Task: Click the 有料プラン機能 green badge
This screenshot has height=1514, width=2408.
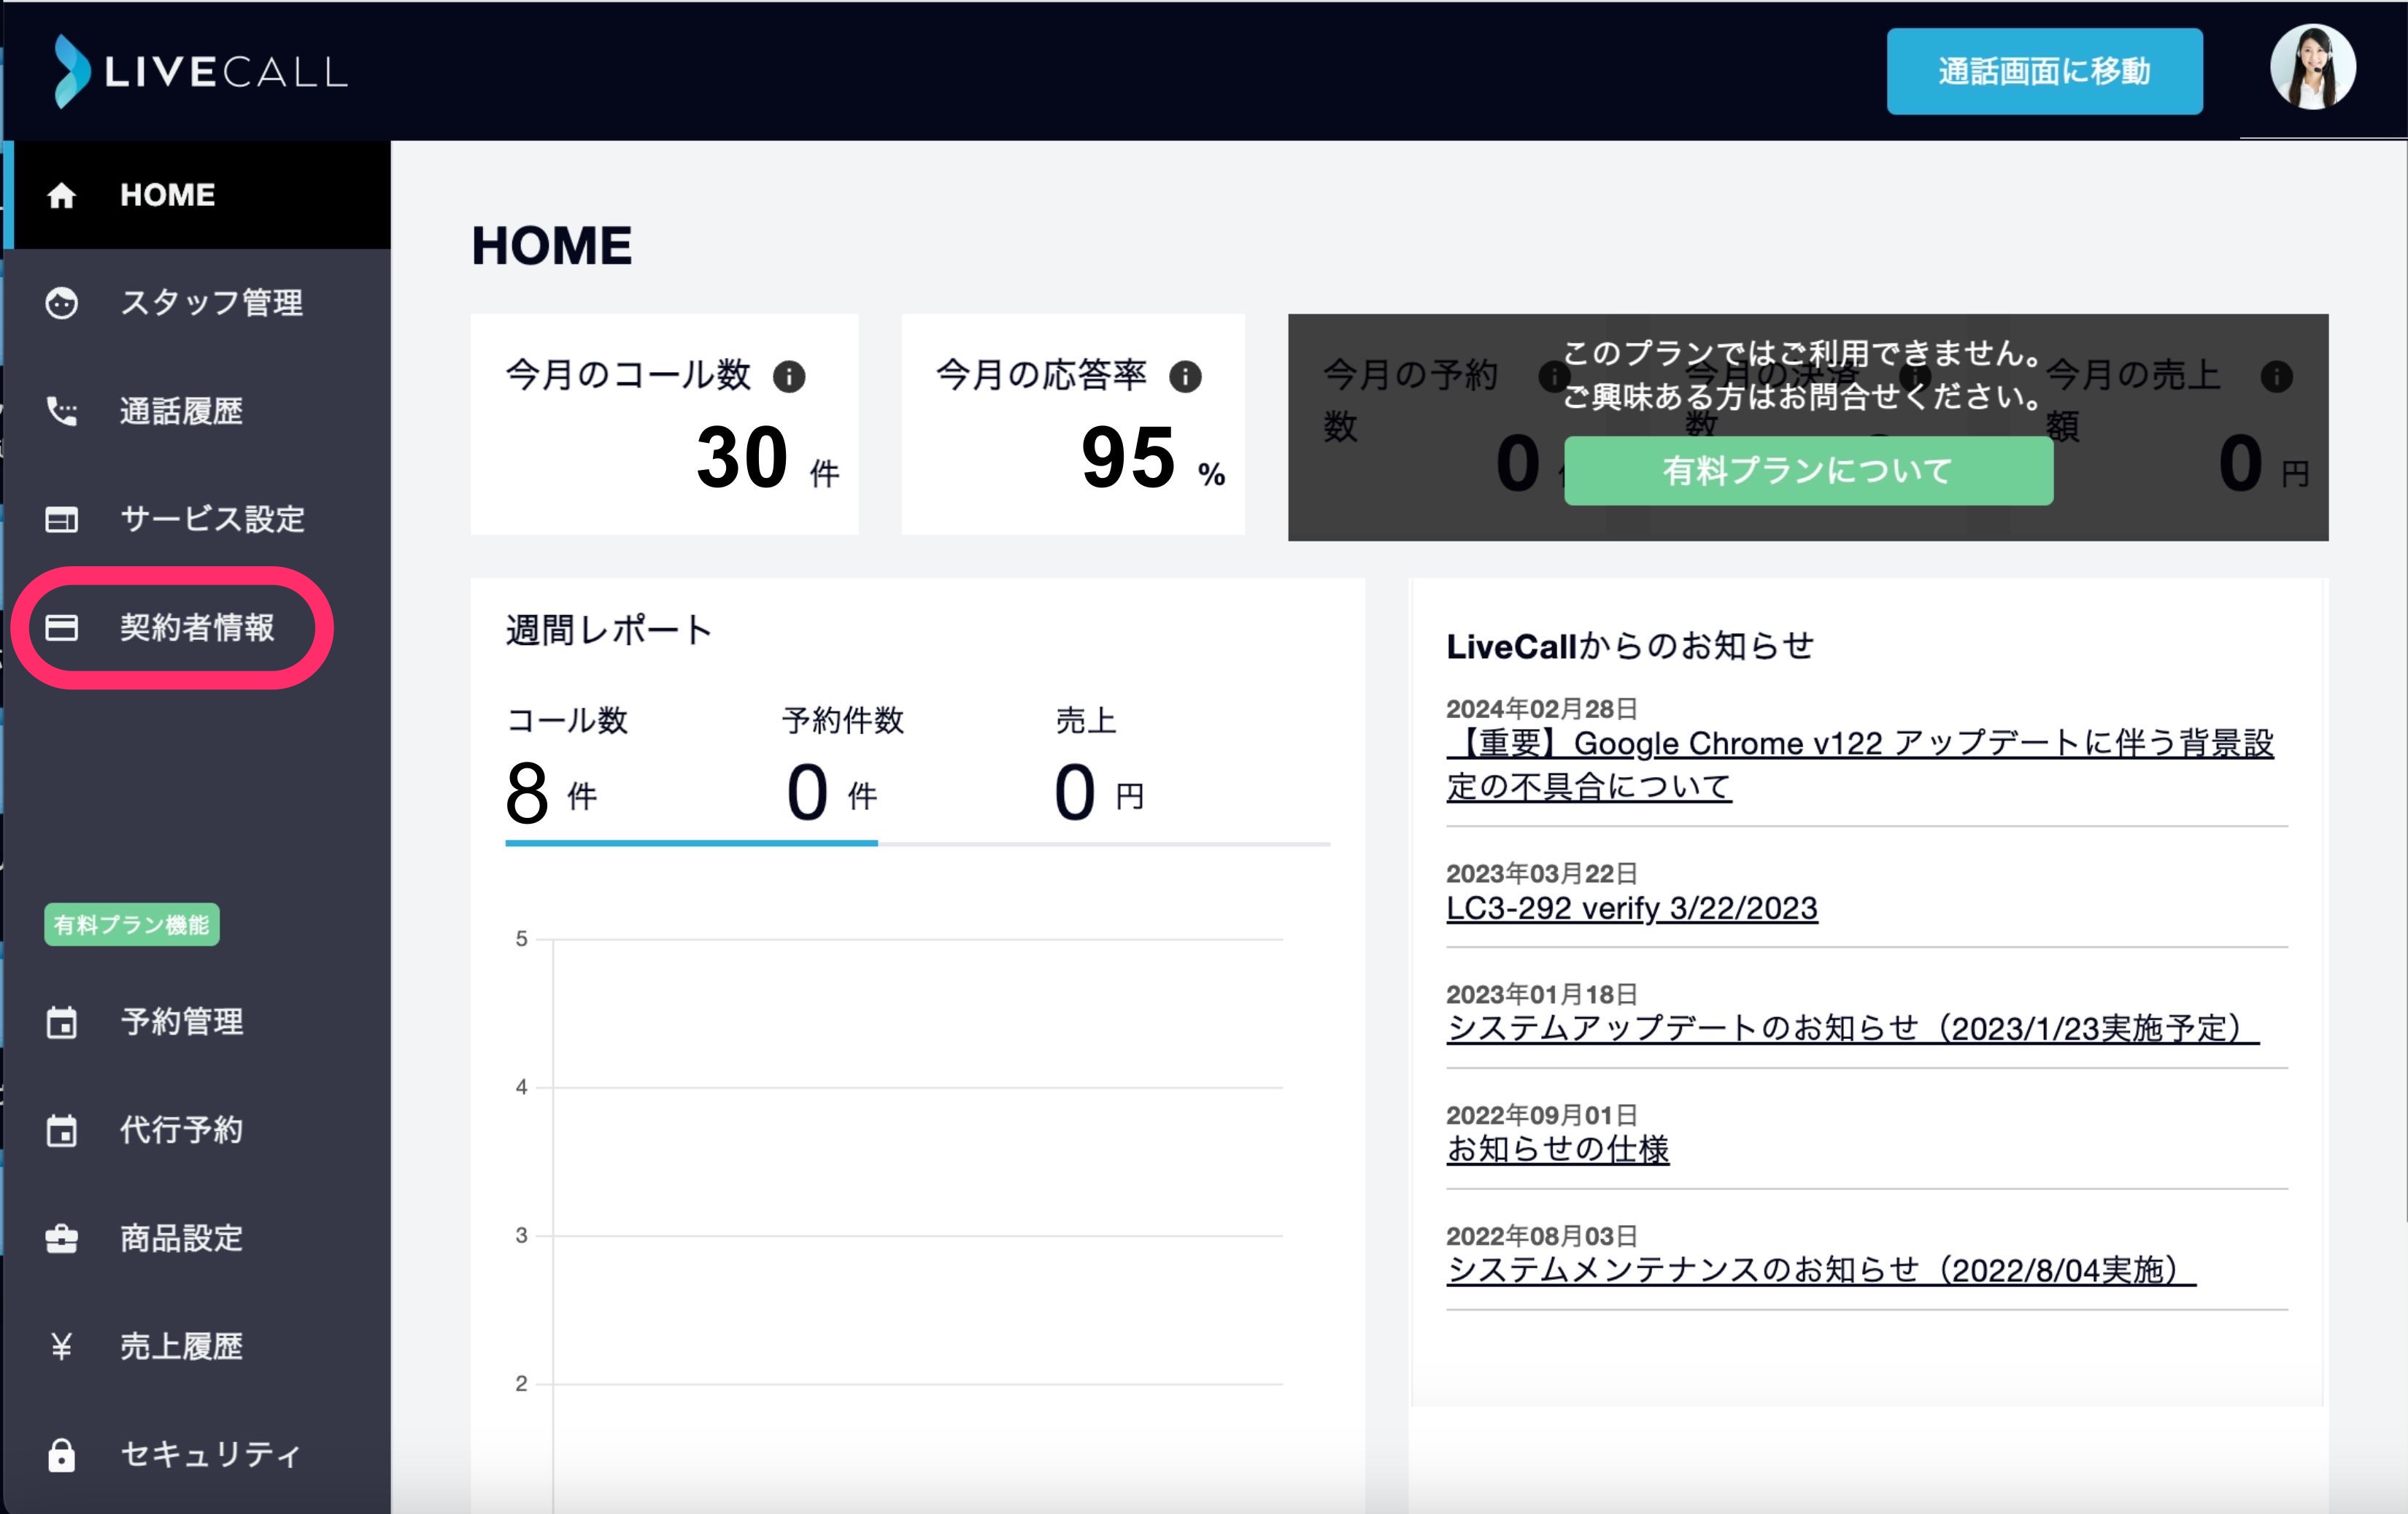Action: point(132,924)
